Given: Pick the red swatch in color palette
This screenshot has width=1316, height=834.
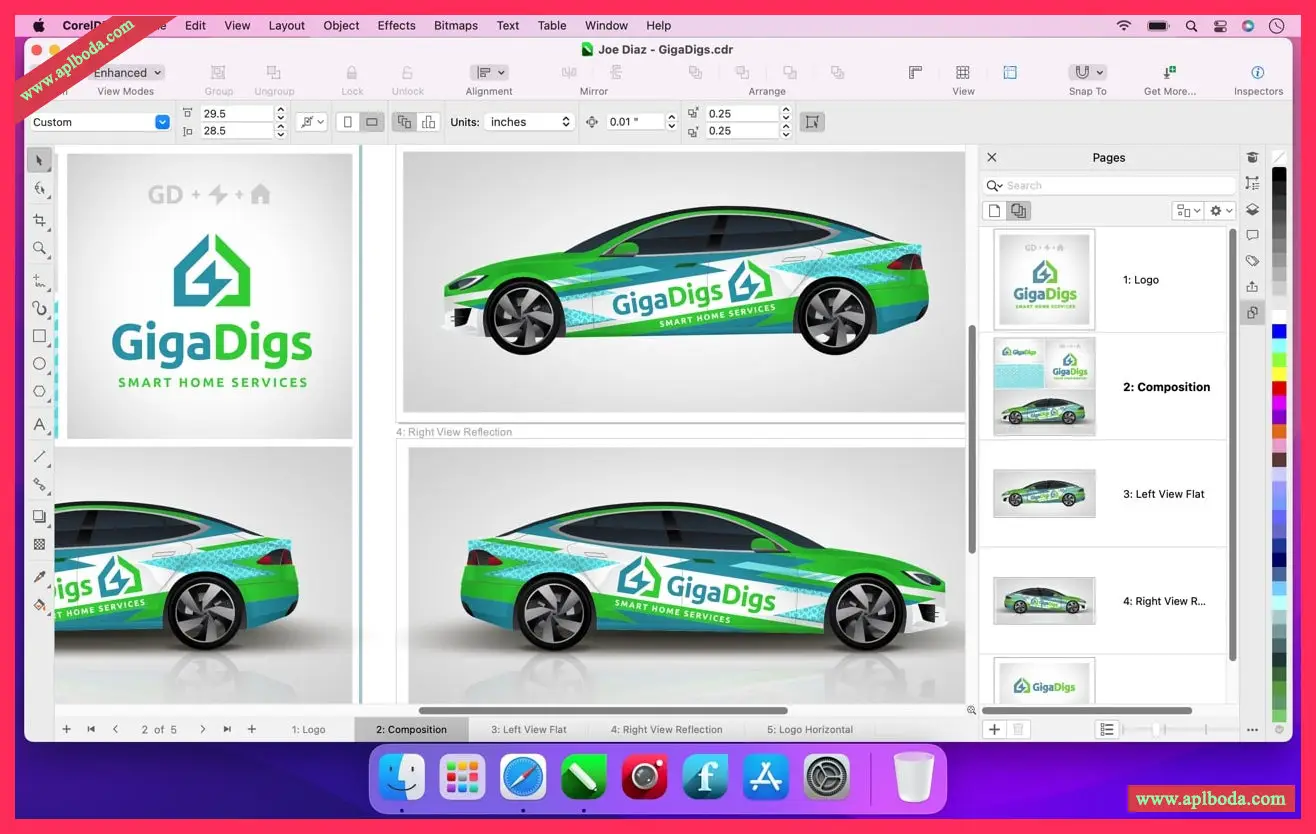Looking at the screenshot, I should click(1279, 388).
